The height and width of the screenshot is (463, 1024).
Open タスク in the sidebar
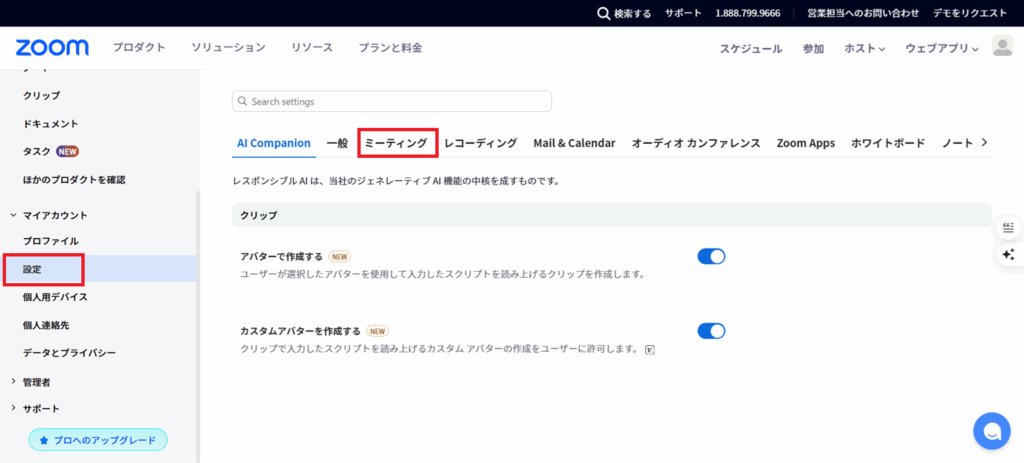coord(37,152)
